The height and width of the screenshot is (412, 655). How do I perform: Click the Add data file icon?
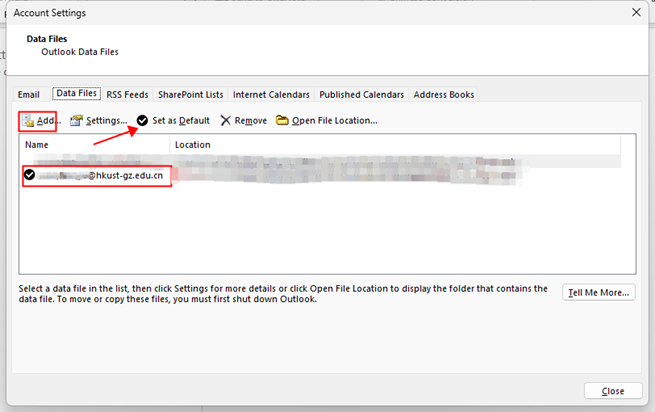29,121
